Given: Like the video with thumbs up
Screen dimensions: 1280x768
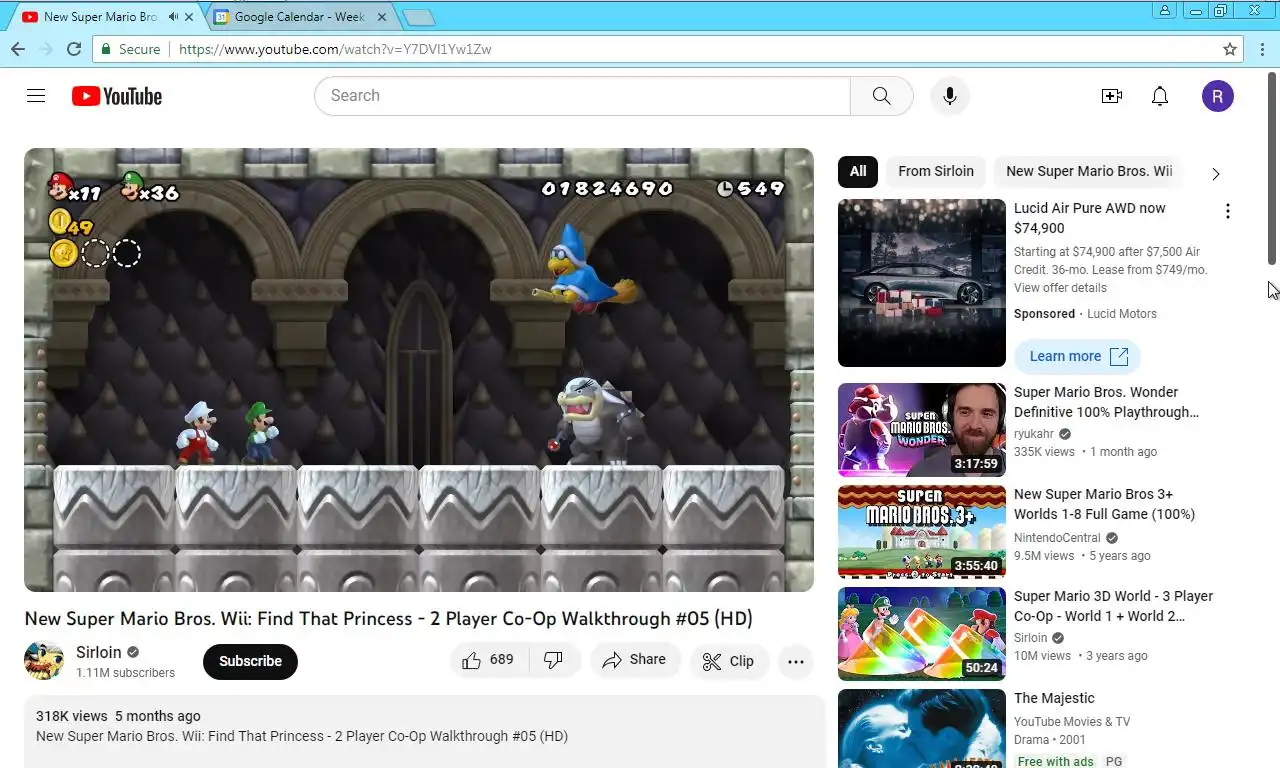Looking at the screenshot, I should 472,660.
